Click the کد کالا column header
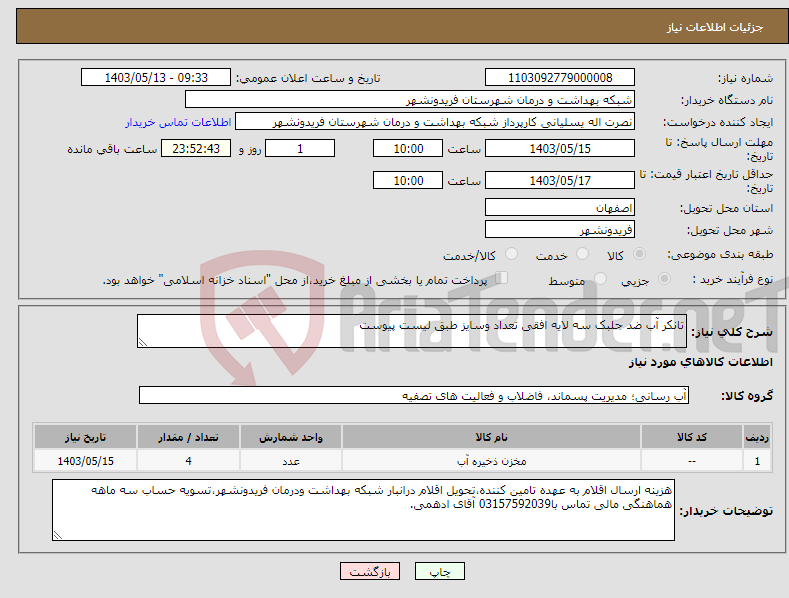The image size is (789, 598). click(692, 437)
